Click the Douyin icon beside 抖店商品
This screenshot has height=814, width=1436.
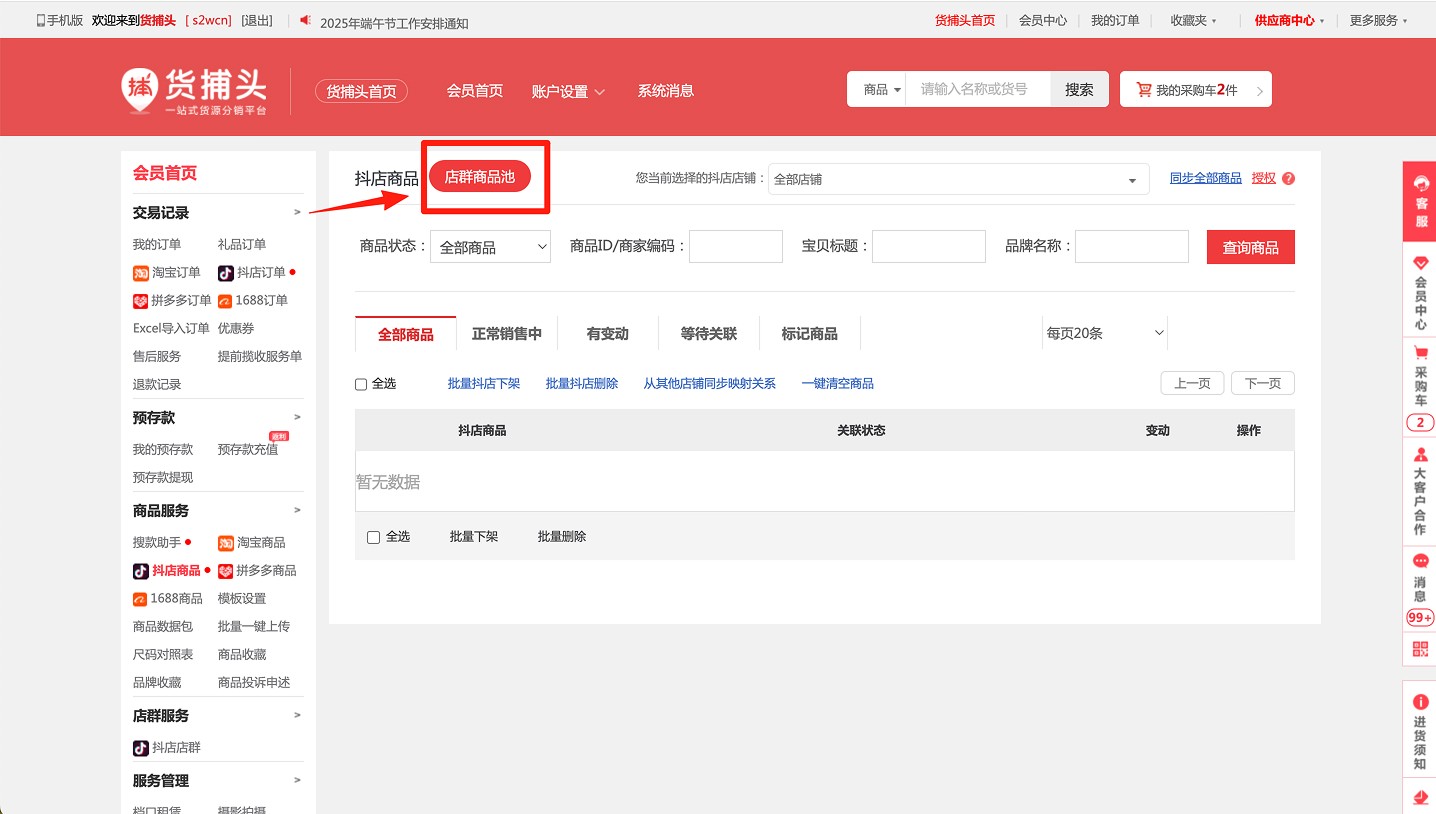tap(141, 571)
